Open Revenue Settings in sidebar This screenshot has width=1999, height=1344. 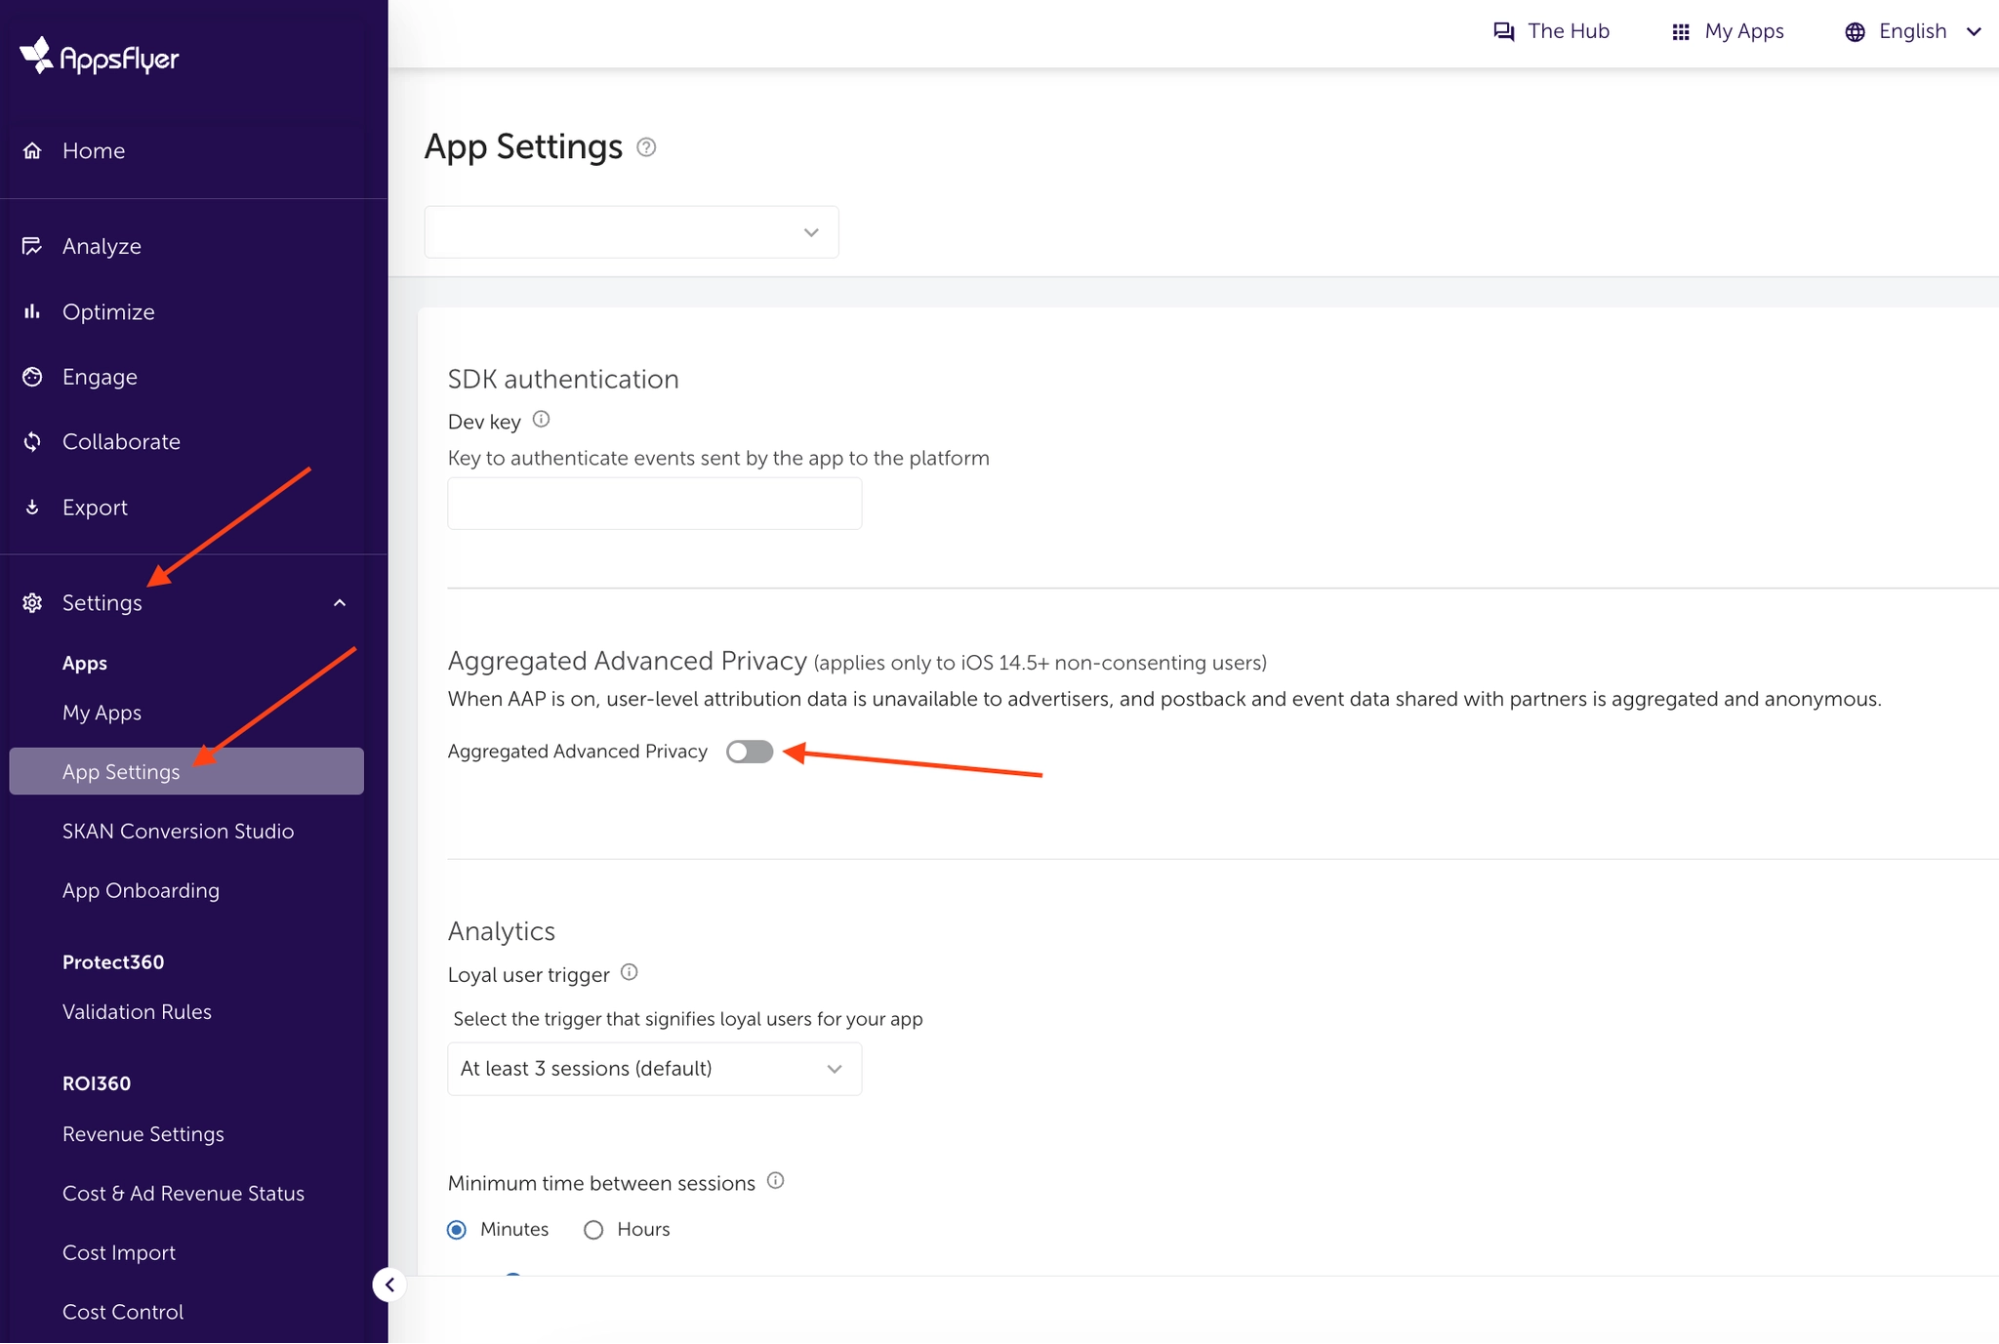(x=143, y=1134)
